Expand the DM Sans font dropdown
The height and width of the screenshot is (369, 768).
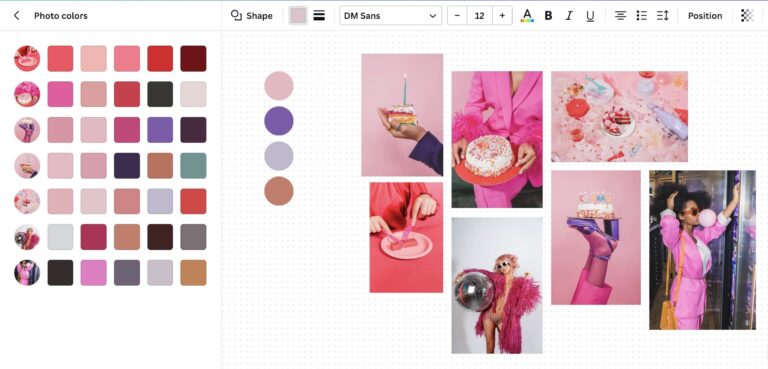pos(390,16)
